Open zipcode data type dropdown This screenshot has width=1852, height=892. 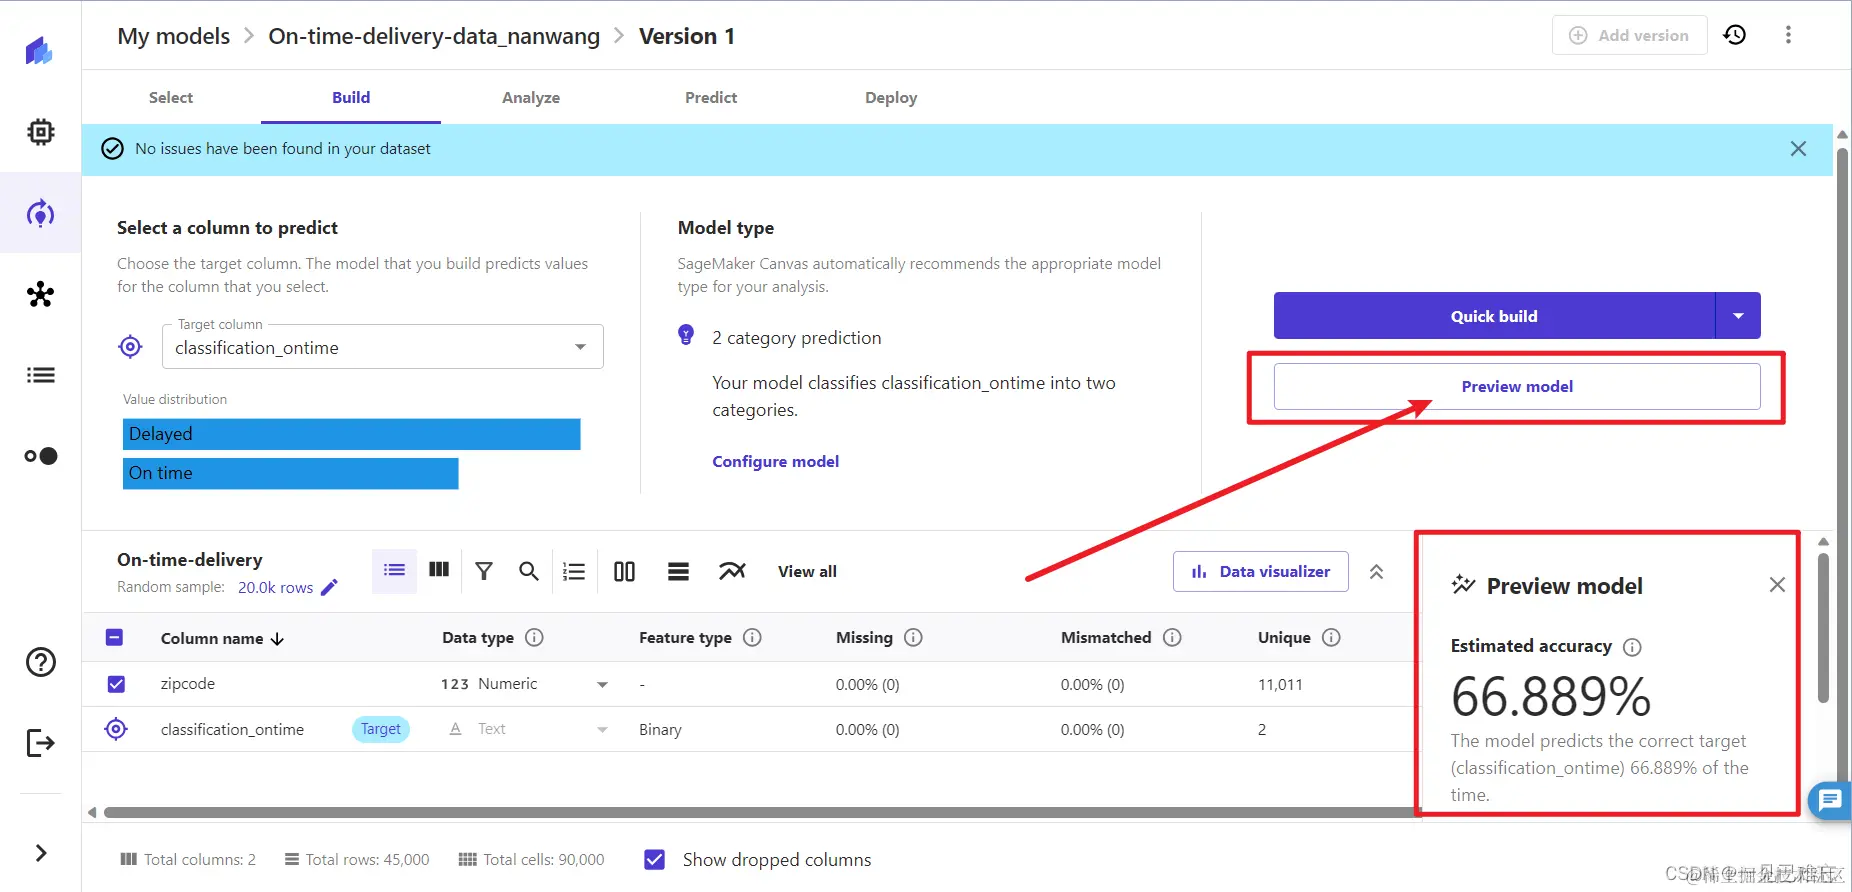click(x=602, y=685)
